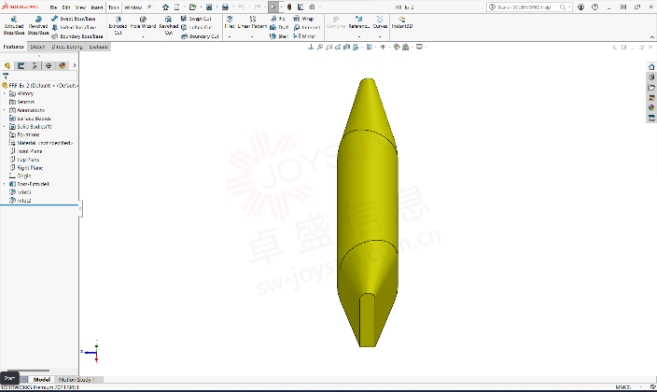Expand the Solid Bodies folder
Screen dimensions: 657x392
pyautogui.click(x=4, y=126)
